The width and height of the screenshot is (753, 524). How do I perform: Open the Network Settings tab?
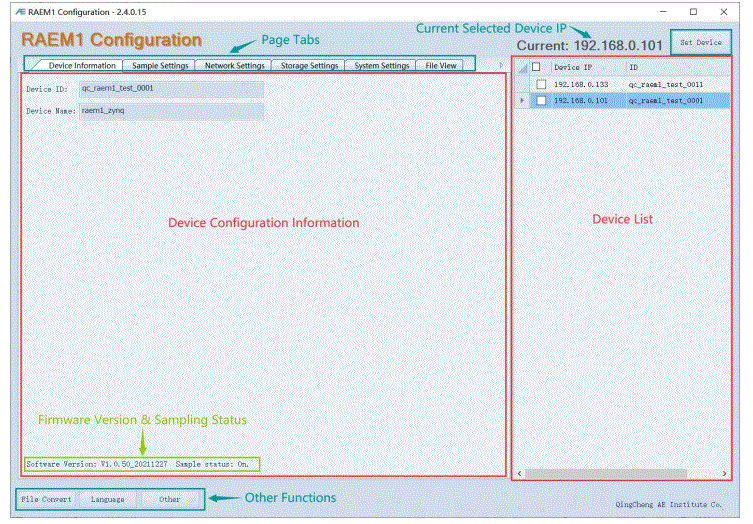coord(234,65)
